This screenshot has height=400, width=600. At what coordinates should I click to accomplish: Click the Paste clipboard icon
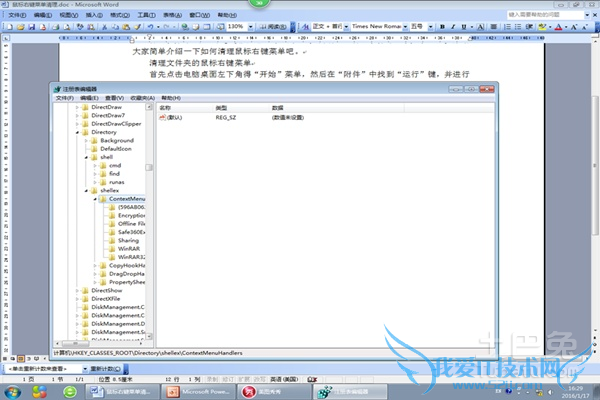(x=126, y=27)
